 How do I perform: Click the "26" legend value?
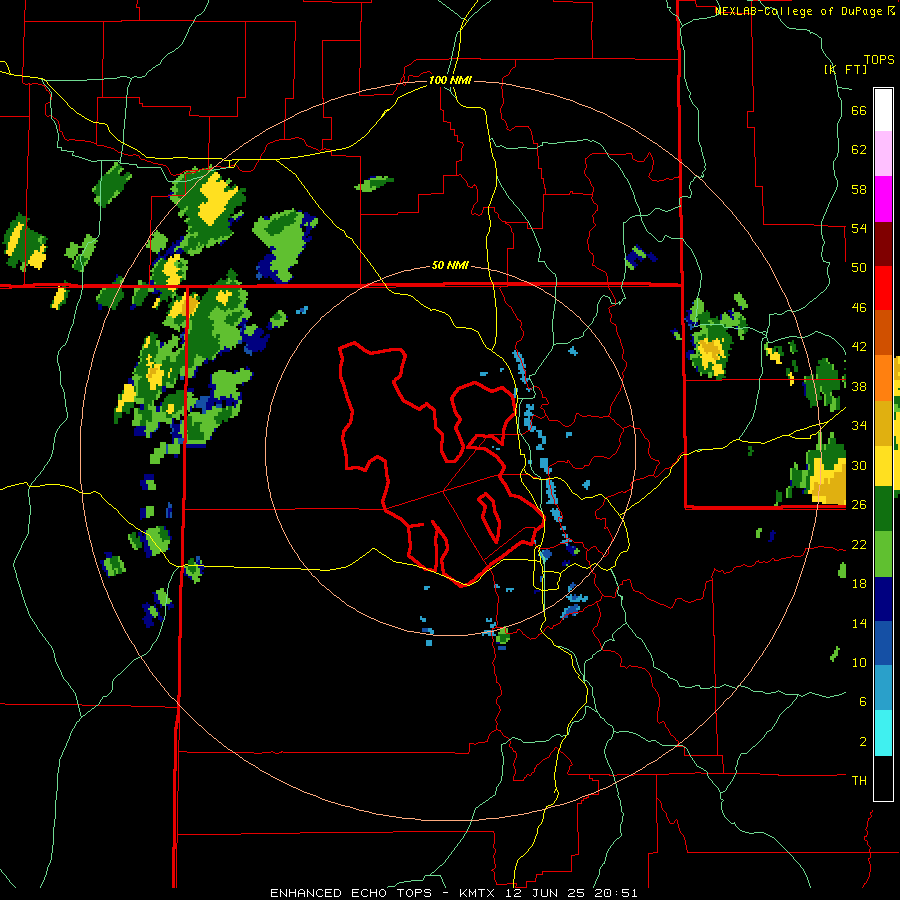tap(859, 505)
